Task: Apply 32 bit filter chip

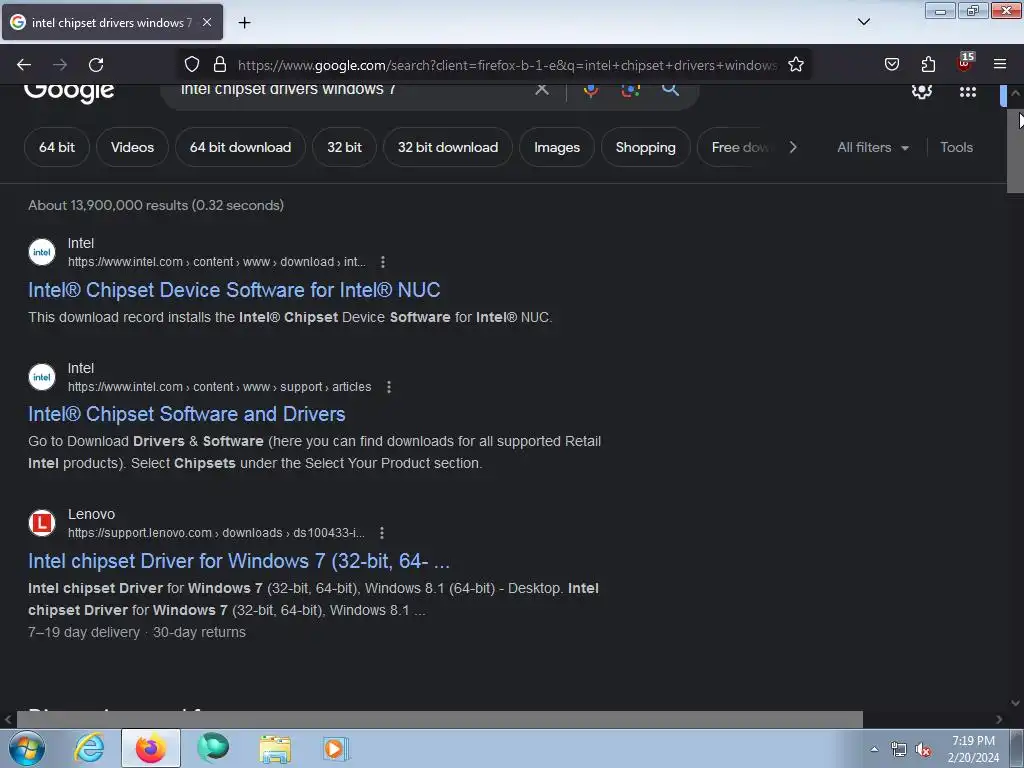Action: coord(344,148)
